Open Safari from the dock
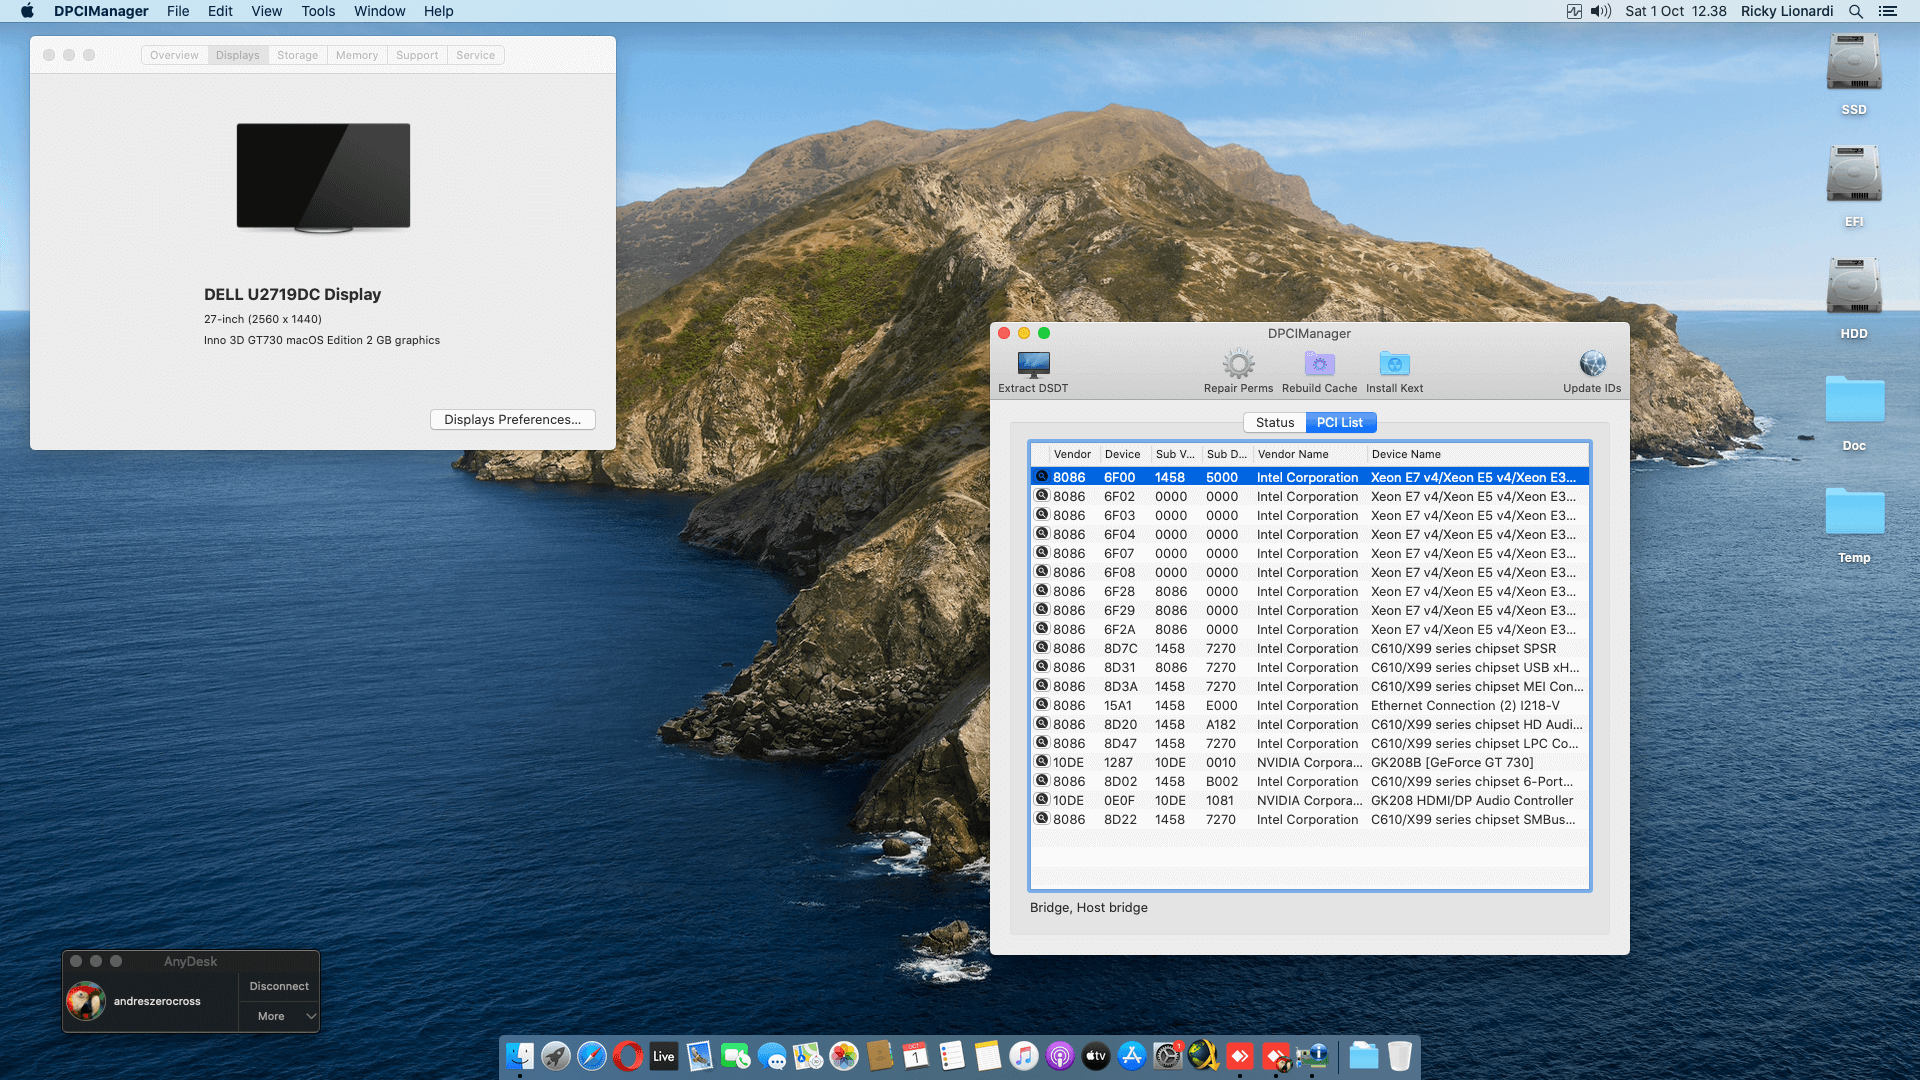1920x1080 pixels. 592,1056
